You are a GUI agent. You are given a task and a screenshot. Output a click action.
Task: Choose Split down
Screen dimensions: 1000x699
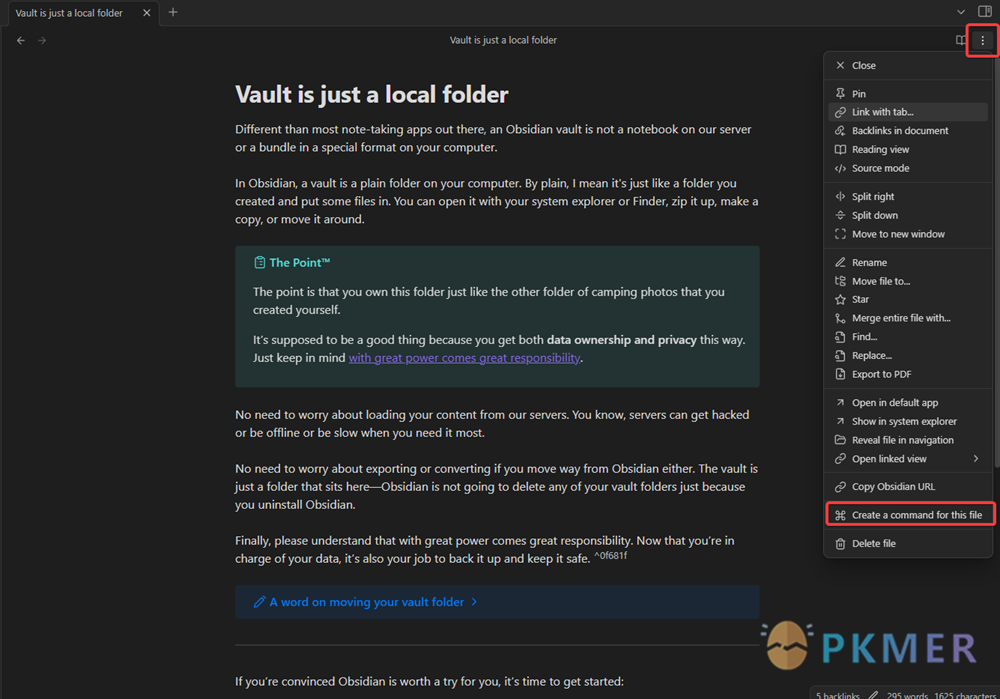pos(908,216)
